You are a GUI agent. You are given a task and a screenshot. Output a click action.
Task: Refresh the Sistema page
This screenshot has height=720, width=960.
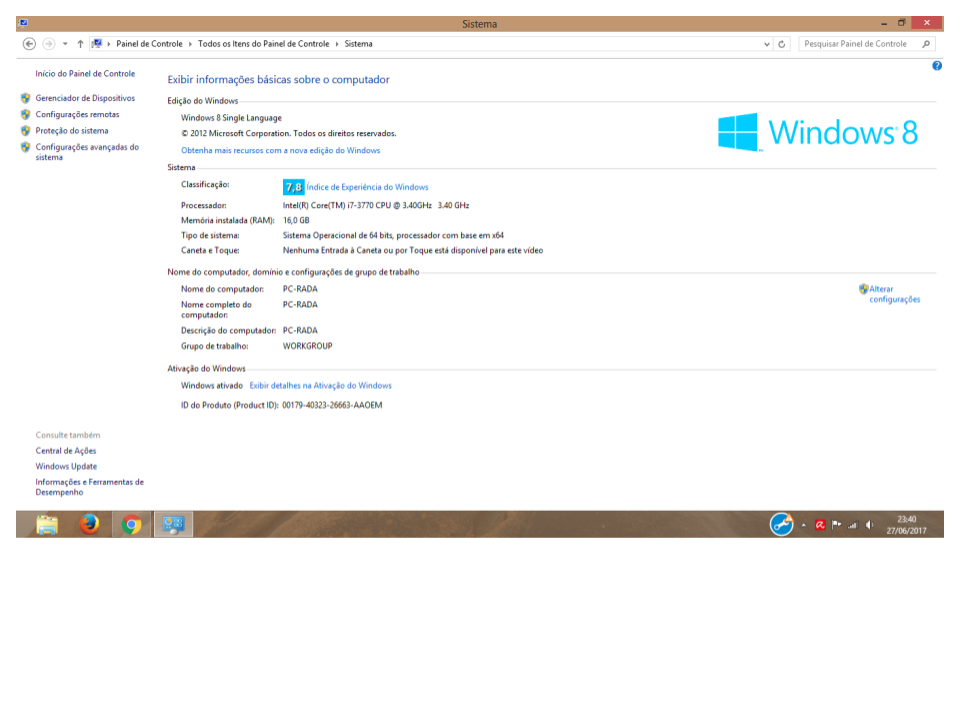782,44
